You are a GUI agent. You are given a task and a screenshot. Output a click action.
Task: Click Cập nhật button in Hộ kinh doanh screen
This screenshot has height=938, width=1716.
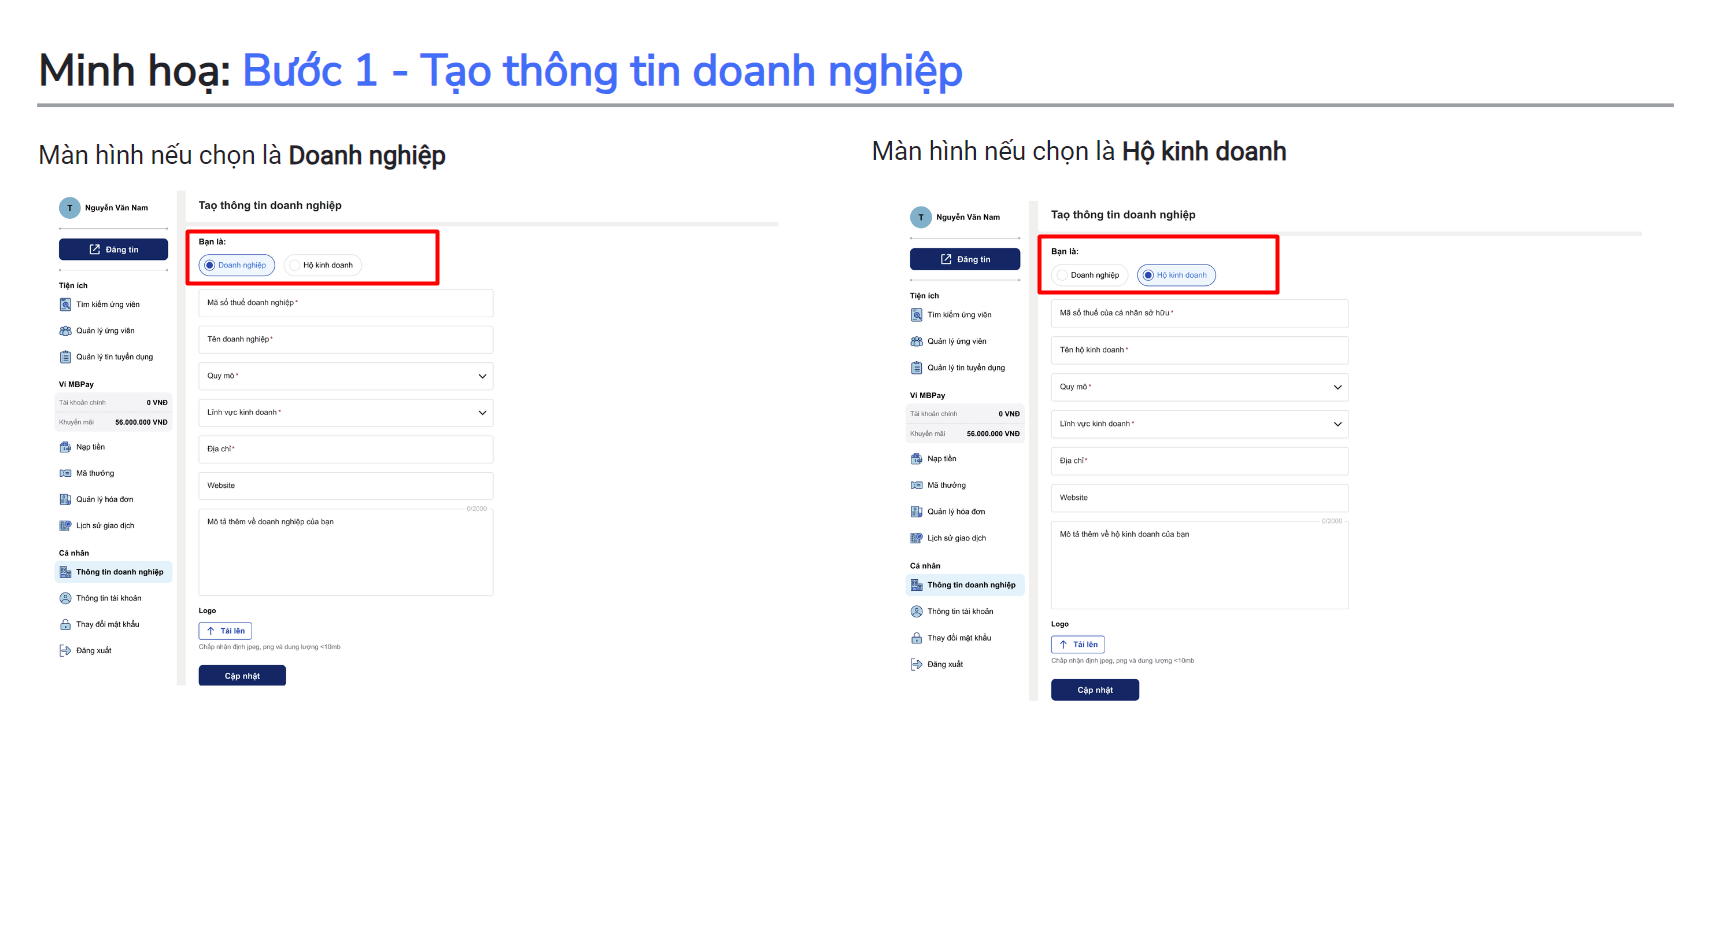(1095, 690)
